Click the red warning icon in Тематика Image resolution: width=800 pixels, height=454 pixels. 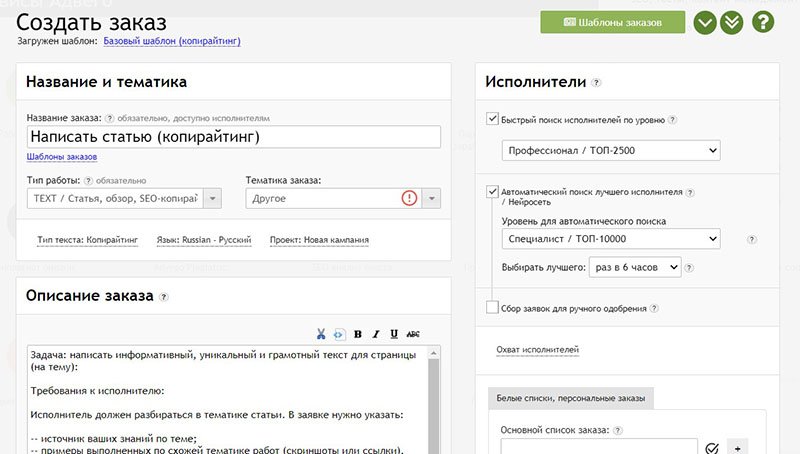[409, 198]
